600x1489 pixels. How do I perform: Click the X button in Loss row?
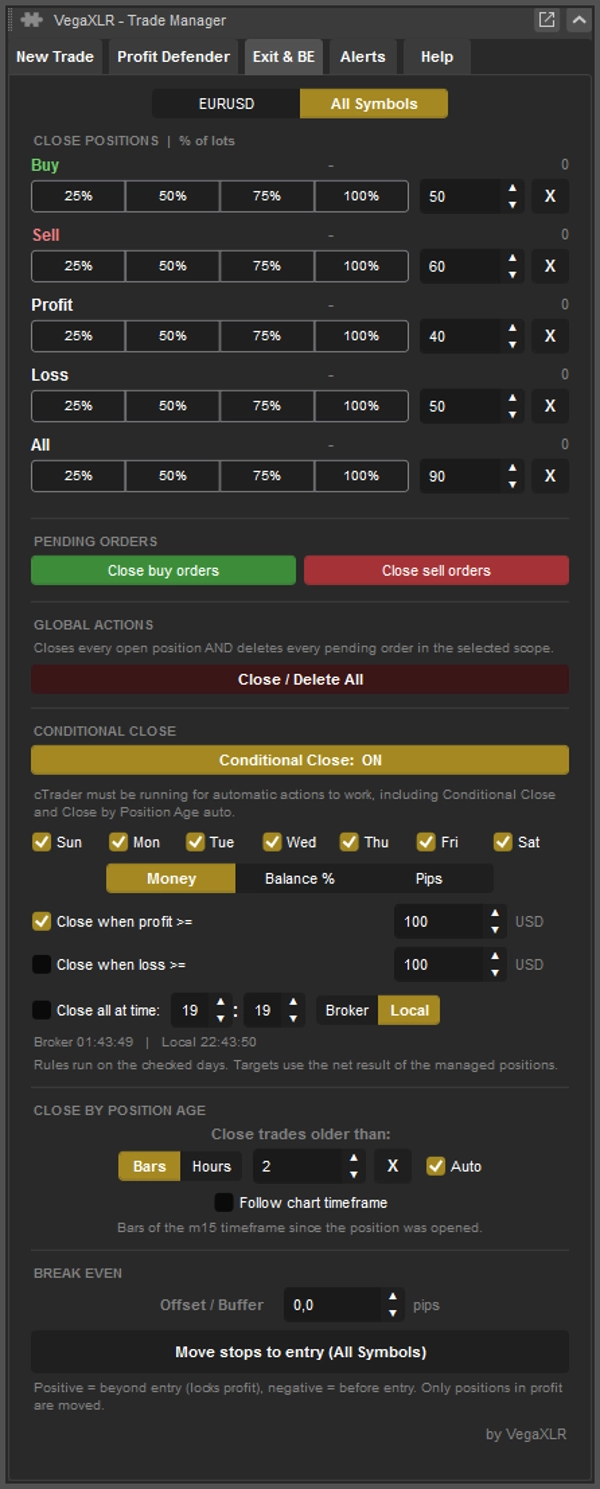tap(550, 406)
